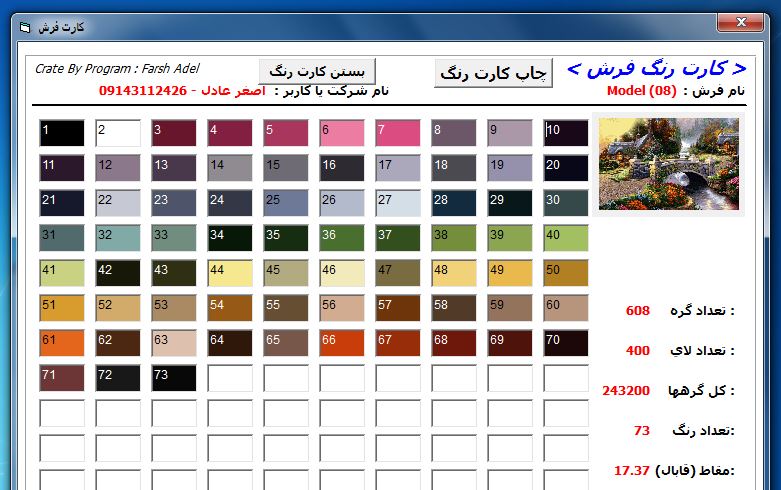The height and width of the screenshot is (490, 781).
Task: Choose maroon color swatch number 4
Action: 230,134
